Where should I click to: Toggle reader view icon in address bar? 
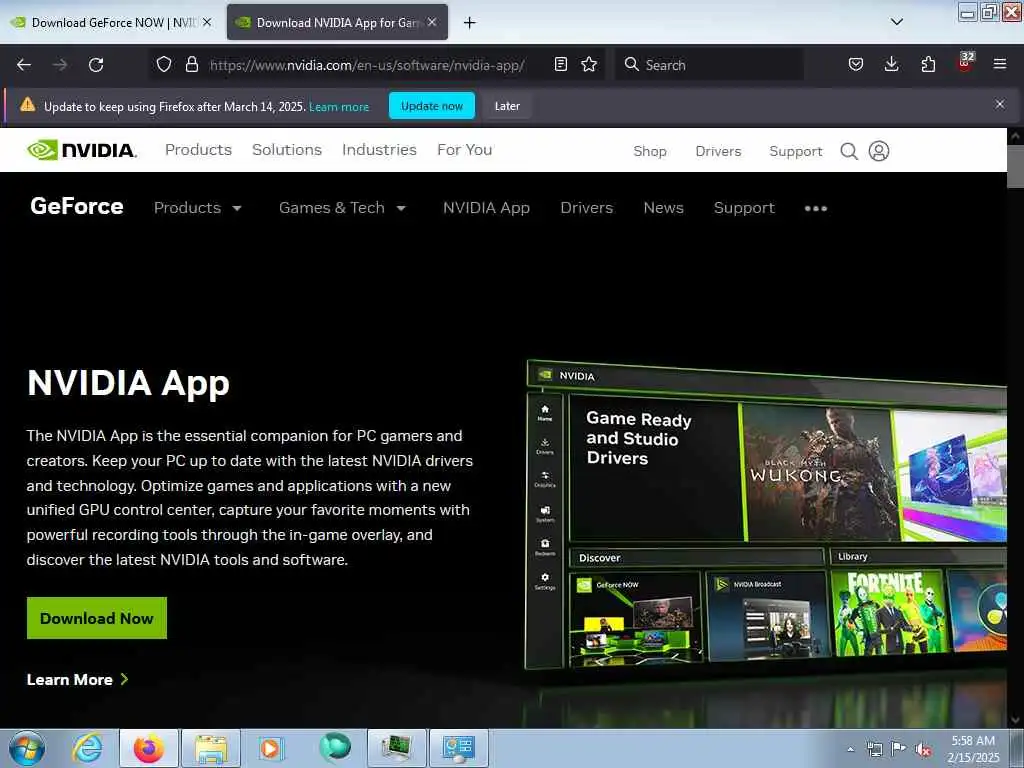click(x=560, y=64)
